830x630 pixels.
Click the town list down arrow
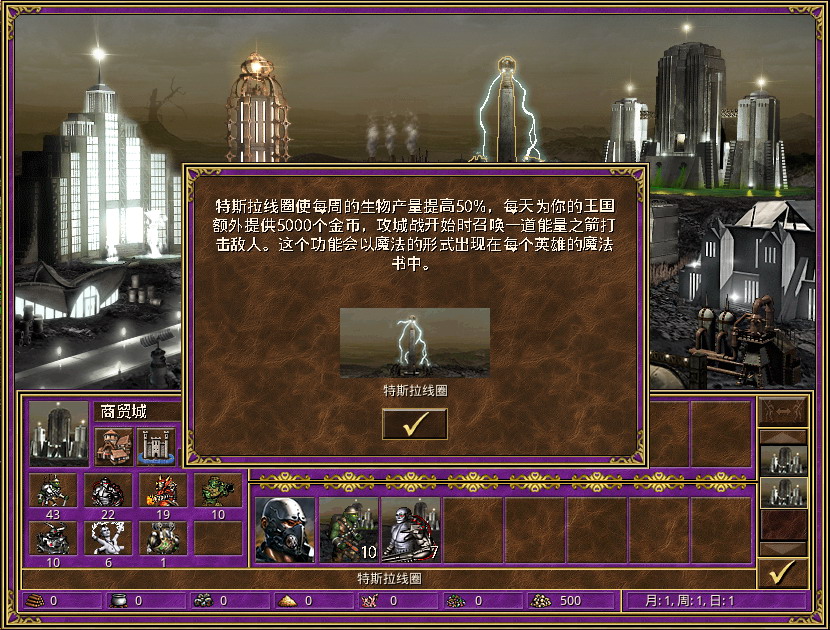[x=783, y=548]
